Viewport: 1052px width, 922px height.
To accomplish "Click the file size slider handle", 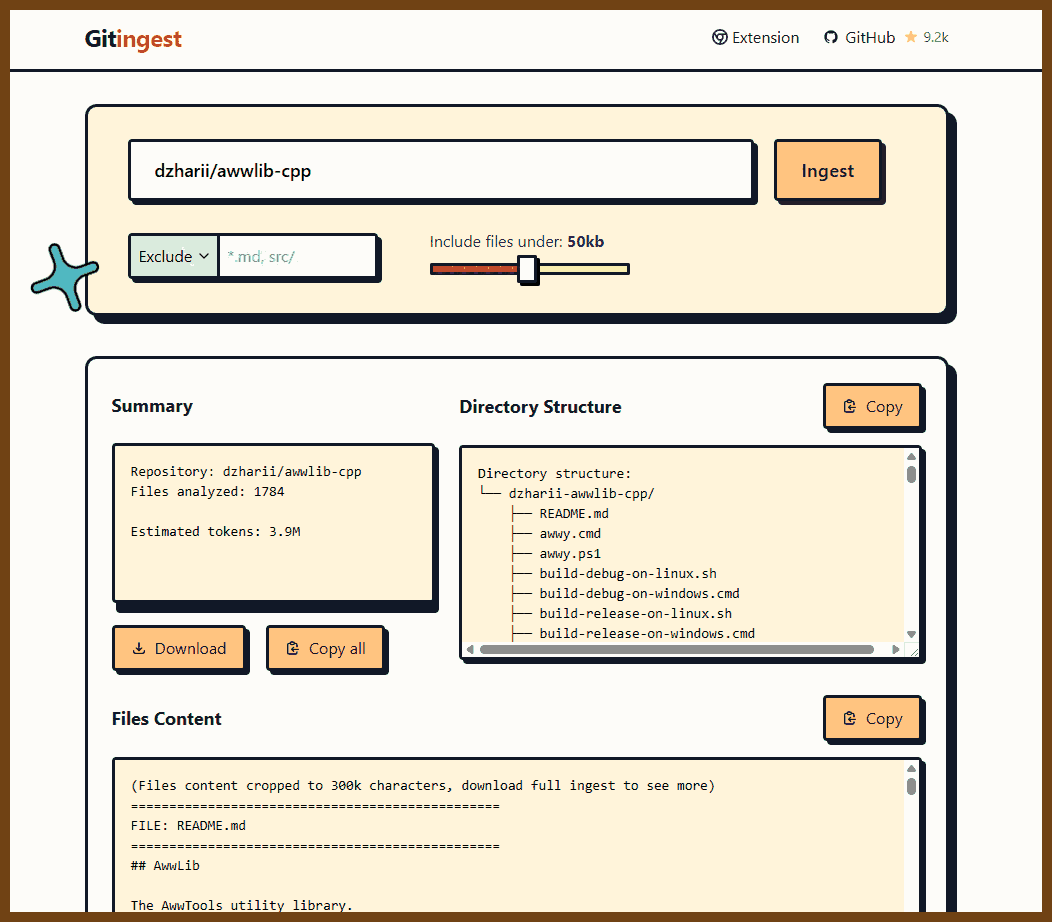I will (x=527, y=269).
